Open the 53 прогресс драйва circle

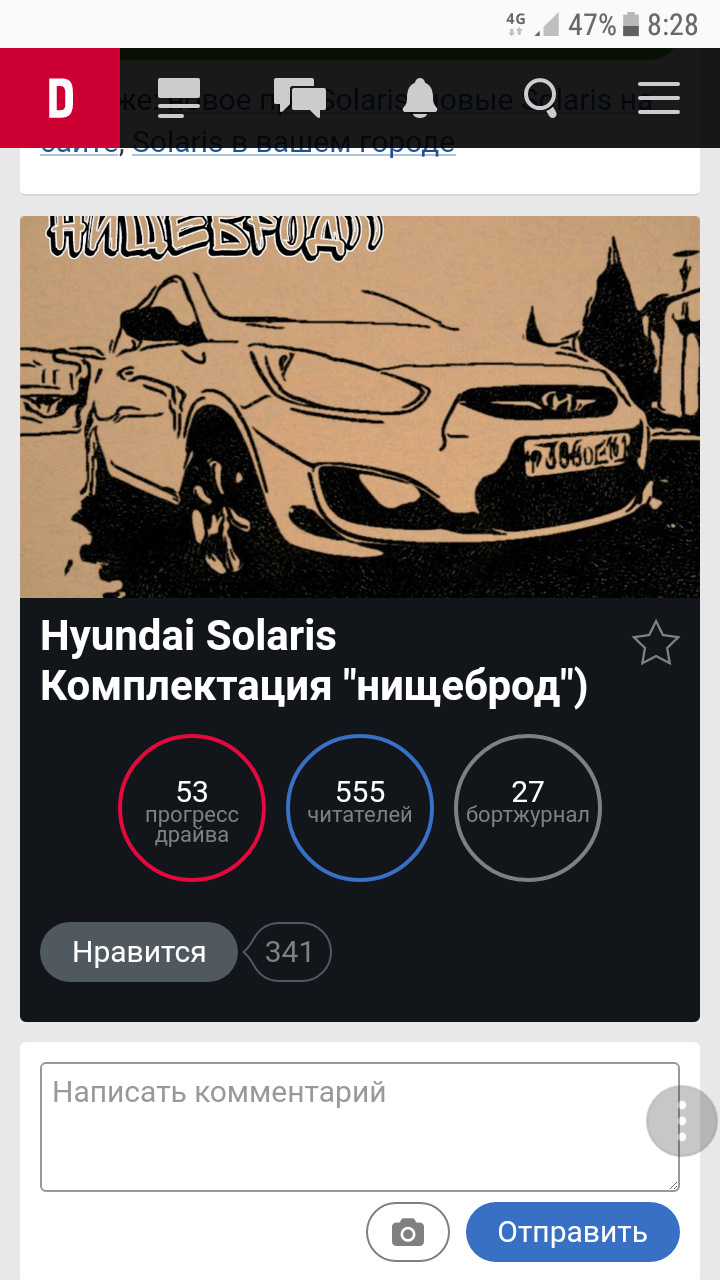192,808
